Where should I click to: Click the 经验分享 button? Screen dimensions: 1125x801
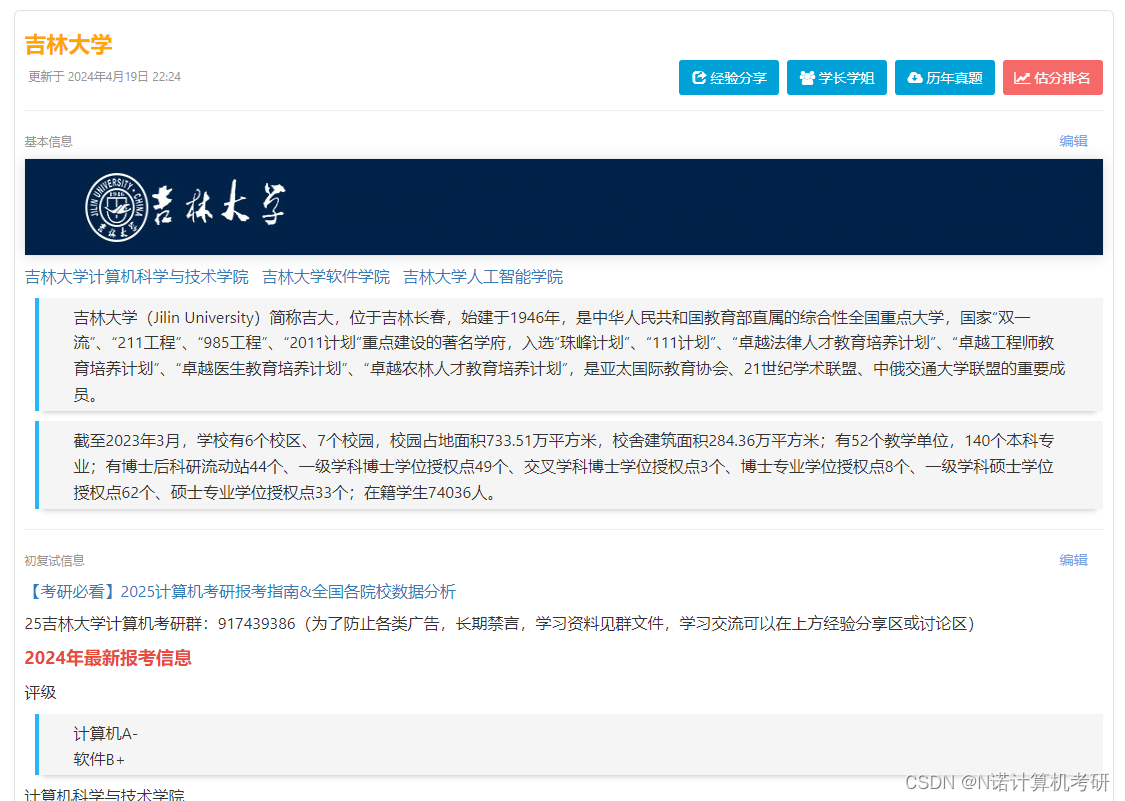tap(728, 78)
